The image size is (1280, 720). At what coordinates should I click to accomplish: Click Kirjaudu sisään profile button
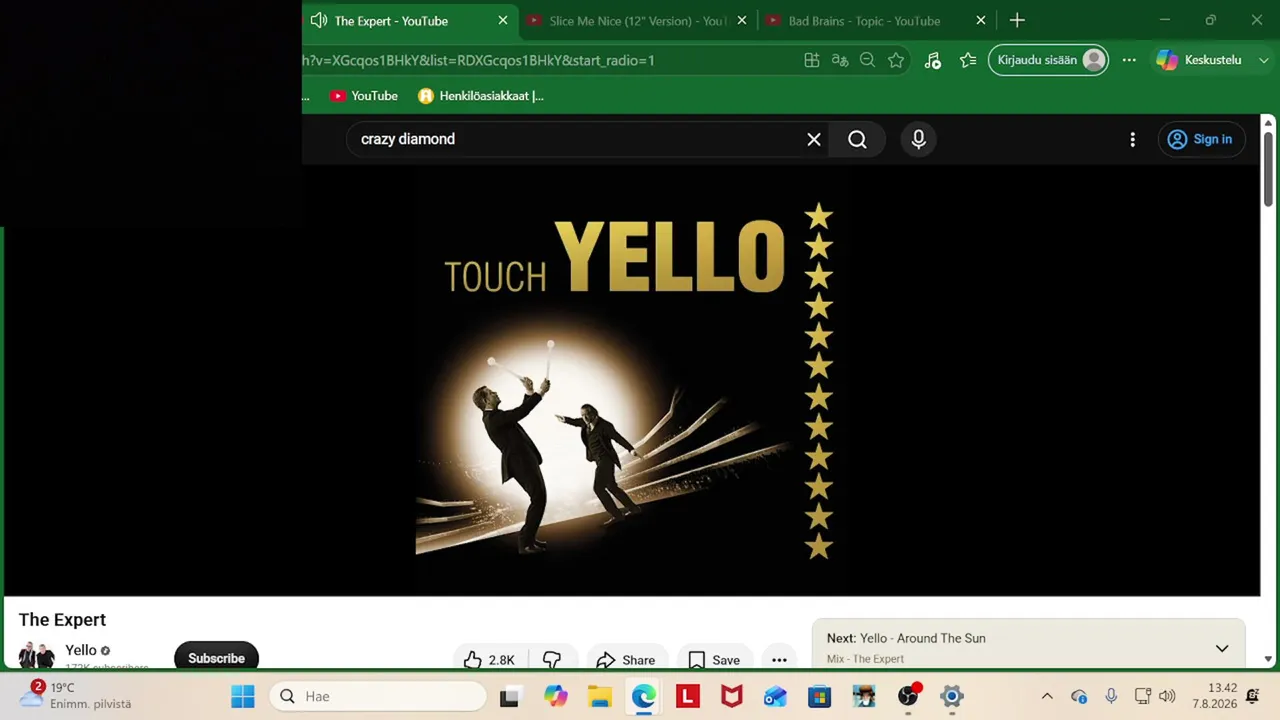pos(1048,60)
